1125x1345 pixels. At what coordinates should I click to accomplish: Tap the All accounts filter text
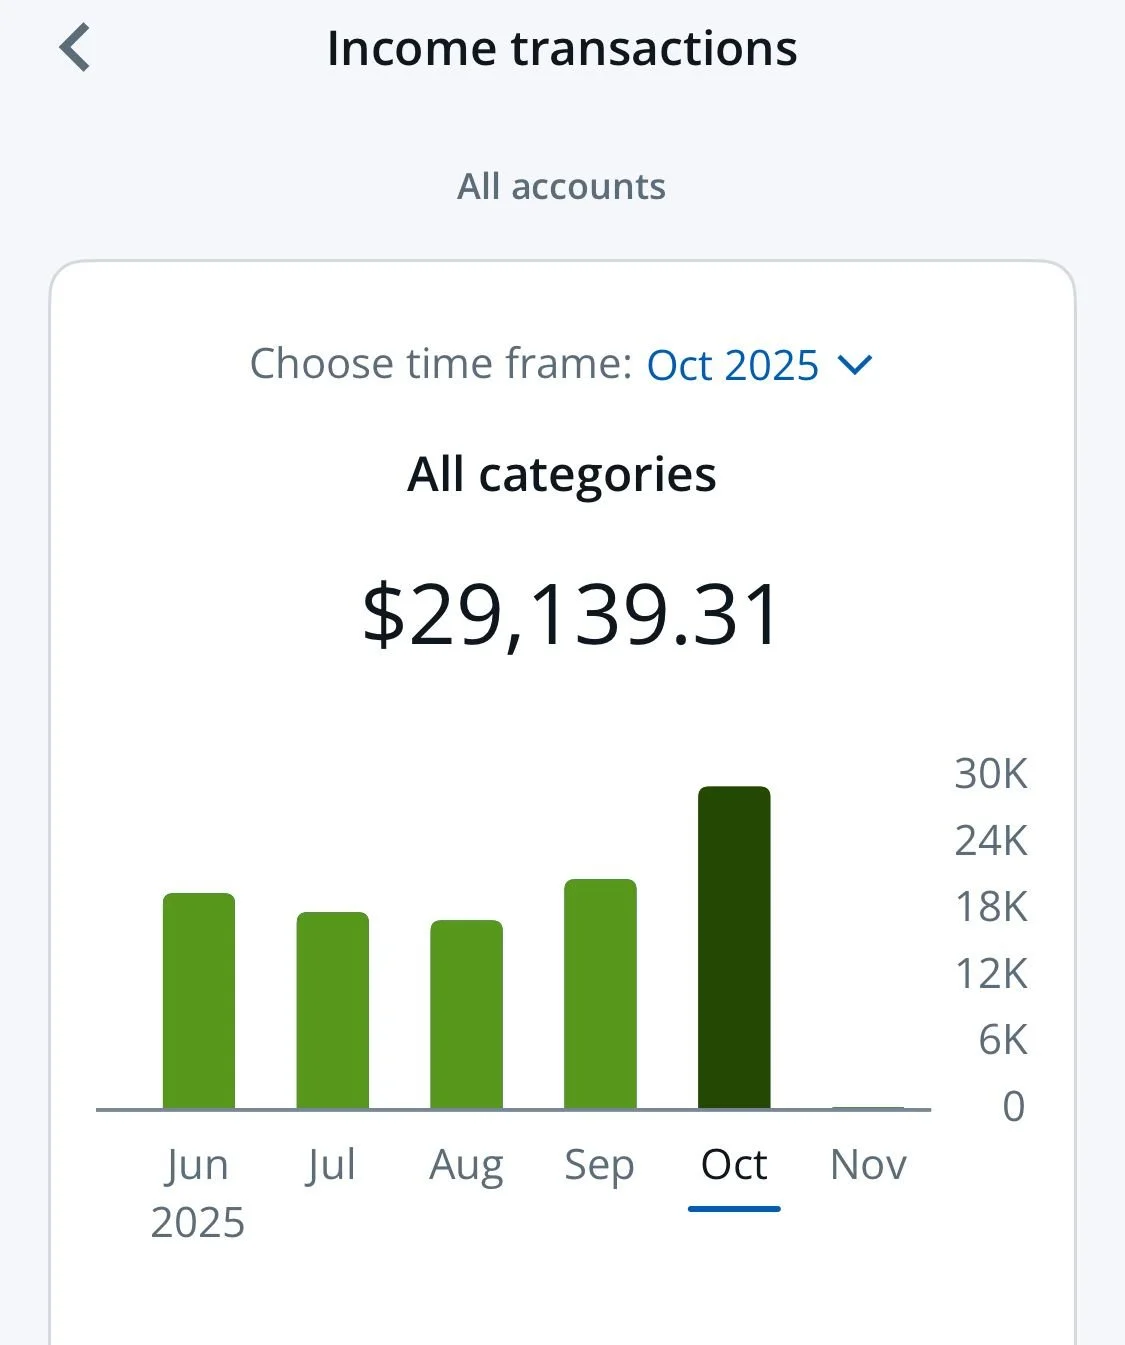point(561,187)
